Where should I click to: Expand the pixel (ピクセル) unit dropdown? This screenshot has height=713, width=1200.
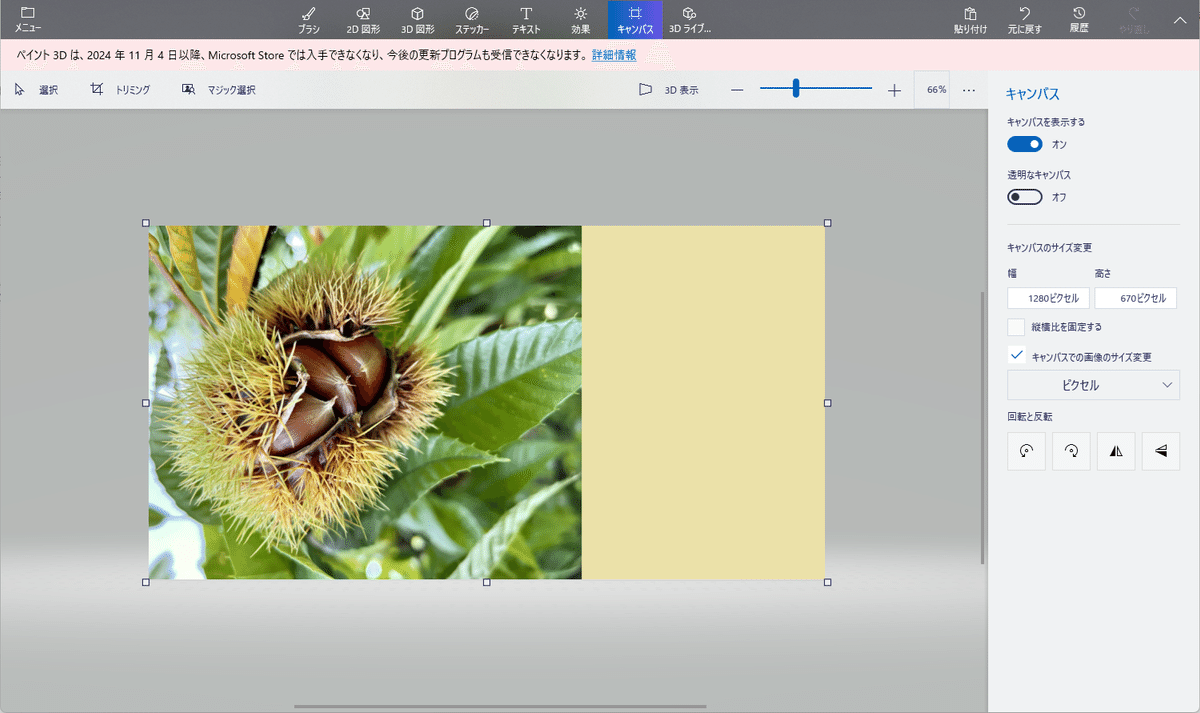(x=1093, y=385)
